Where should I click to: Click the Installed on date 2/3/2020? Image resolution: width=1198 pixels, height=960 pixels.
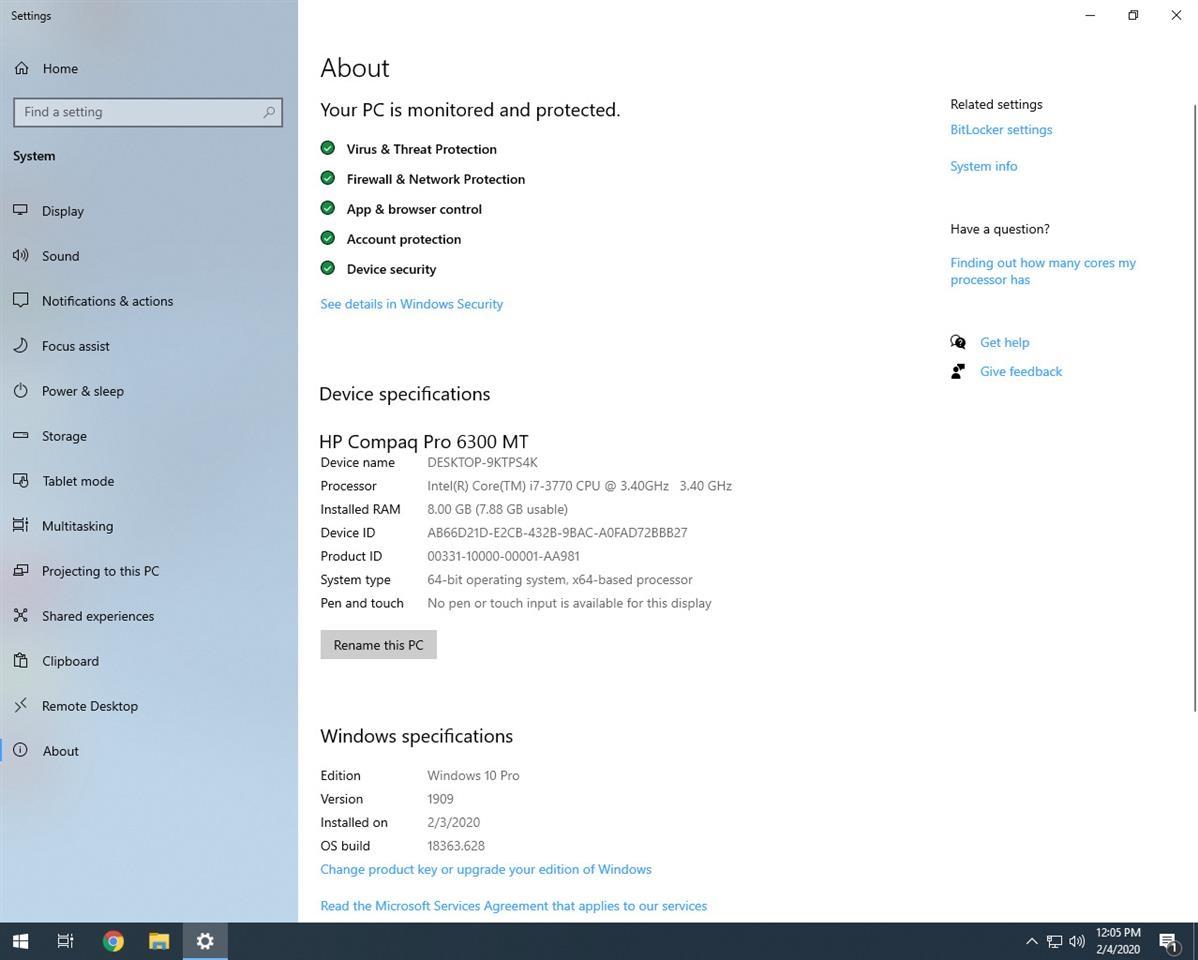(453, 822)
